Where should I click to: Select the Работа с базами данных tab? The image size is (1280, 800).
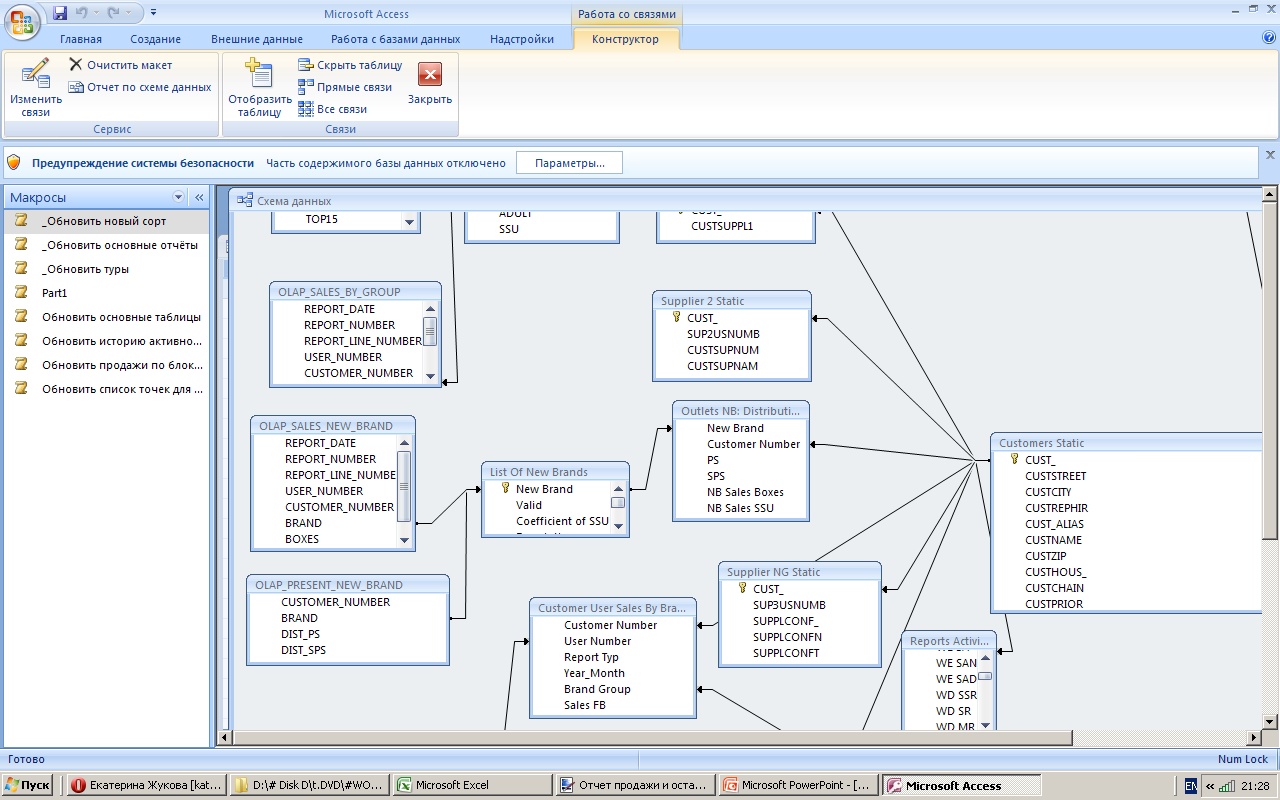click(396, 39)
